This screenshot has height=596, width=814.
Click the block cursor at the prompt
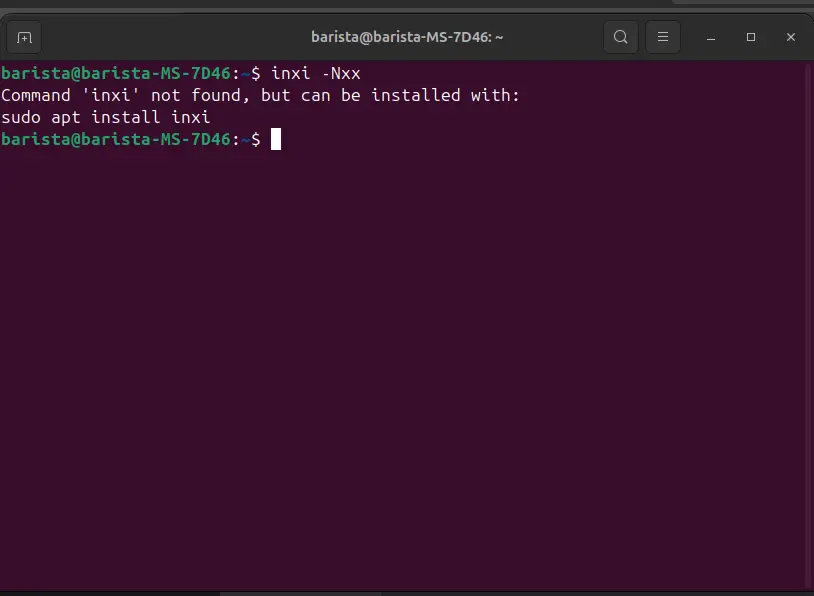coord(276,139)
